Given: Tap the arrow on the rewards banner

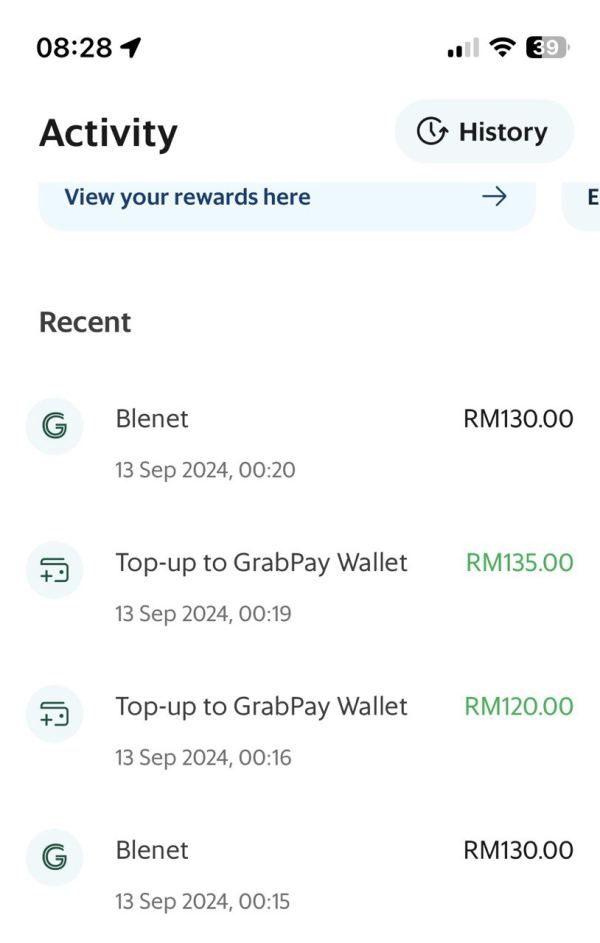Looking at the screenshot, I should pyautogui.click(x=494, y=197).
